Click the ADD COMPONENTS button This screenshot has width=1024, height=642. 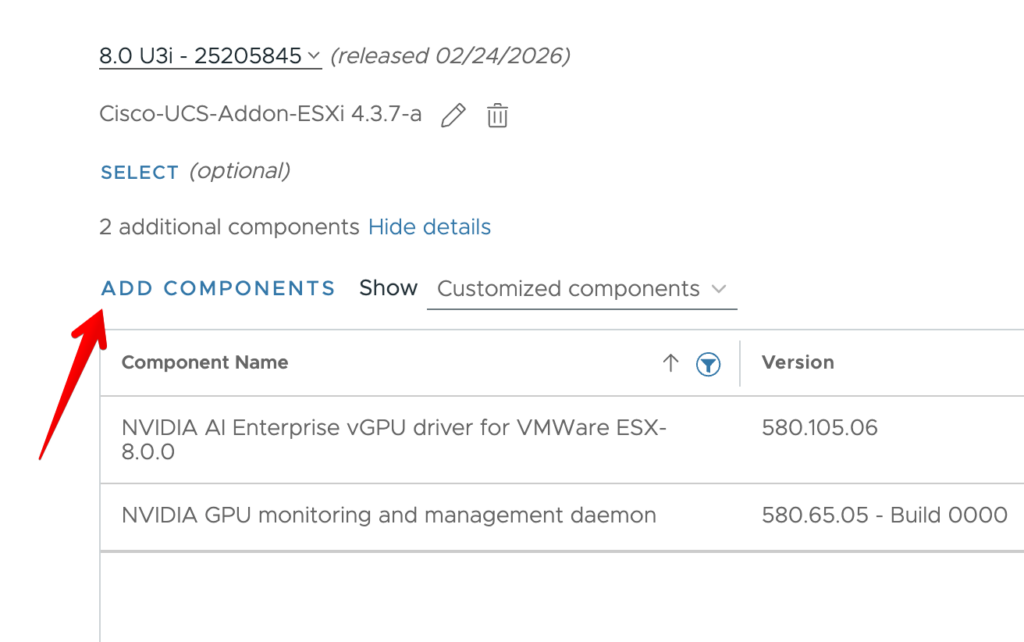pos(218,288)
